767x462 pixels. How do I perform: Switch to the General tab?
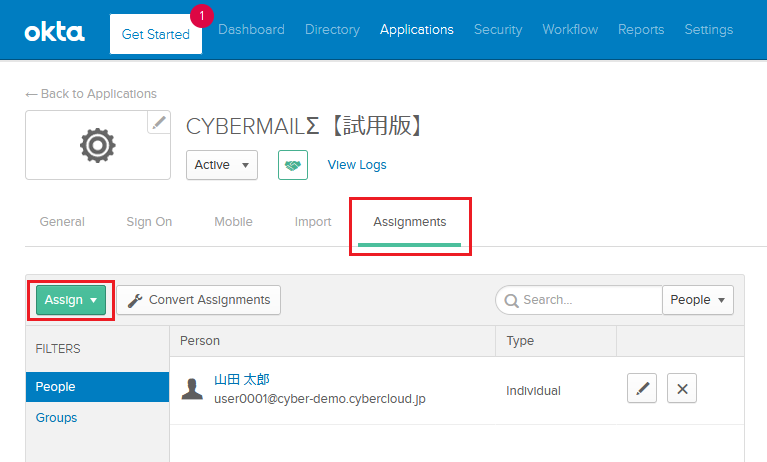[x=62, y=222]
